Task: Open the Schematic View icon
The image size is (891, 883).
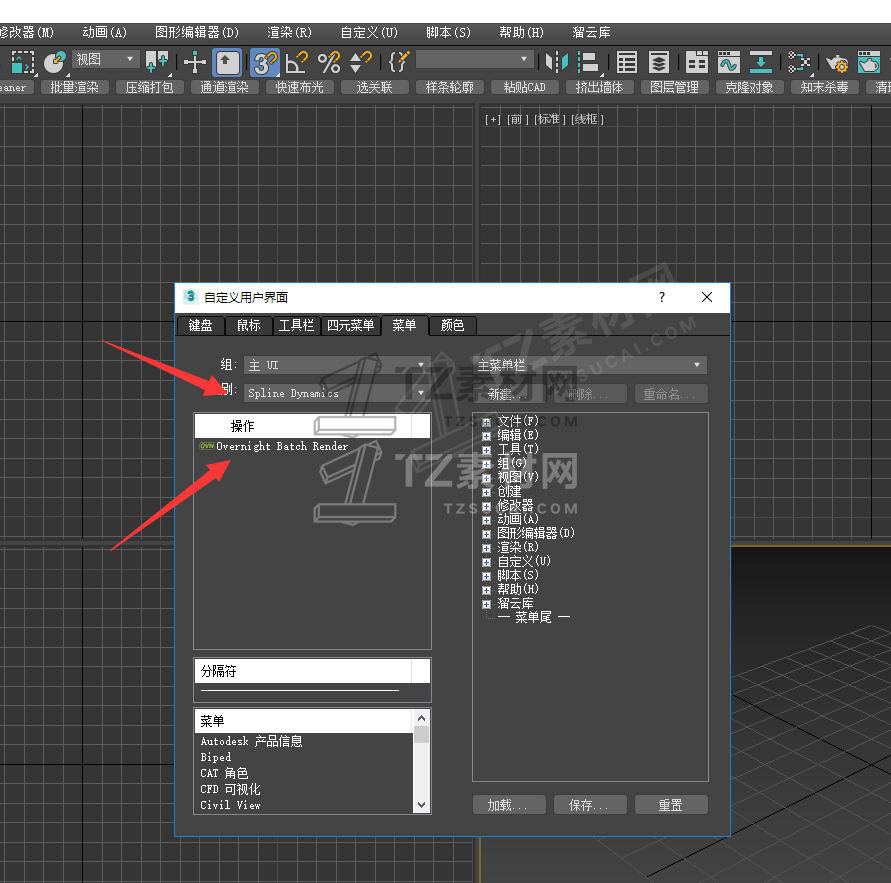Action: point(798,62)
